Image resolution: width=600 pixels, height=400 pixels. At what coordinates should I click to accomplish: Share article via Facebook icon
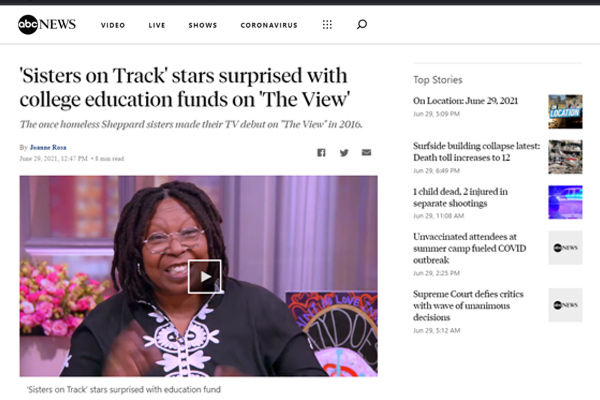[321, 153]
